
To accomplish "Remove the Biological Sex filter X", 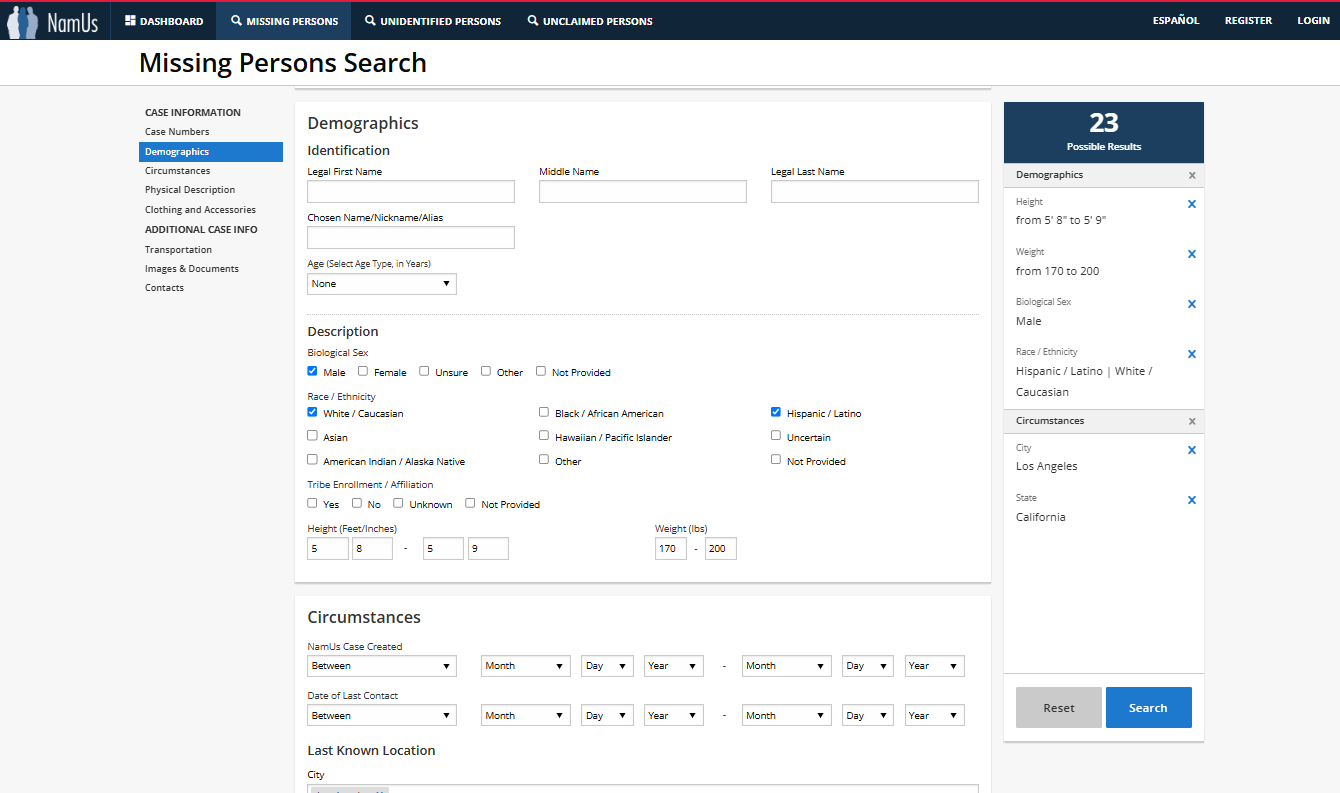I will pos(1191,304).
